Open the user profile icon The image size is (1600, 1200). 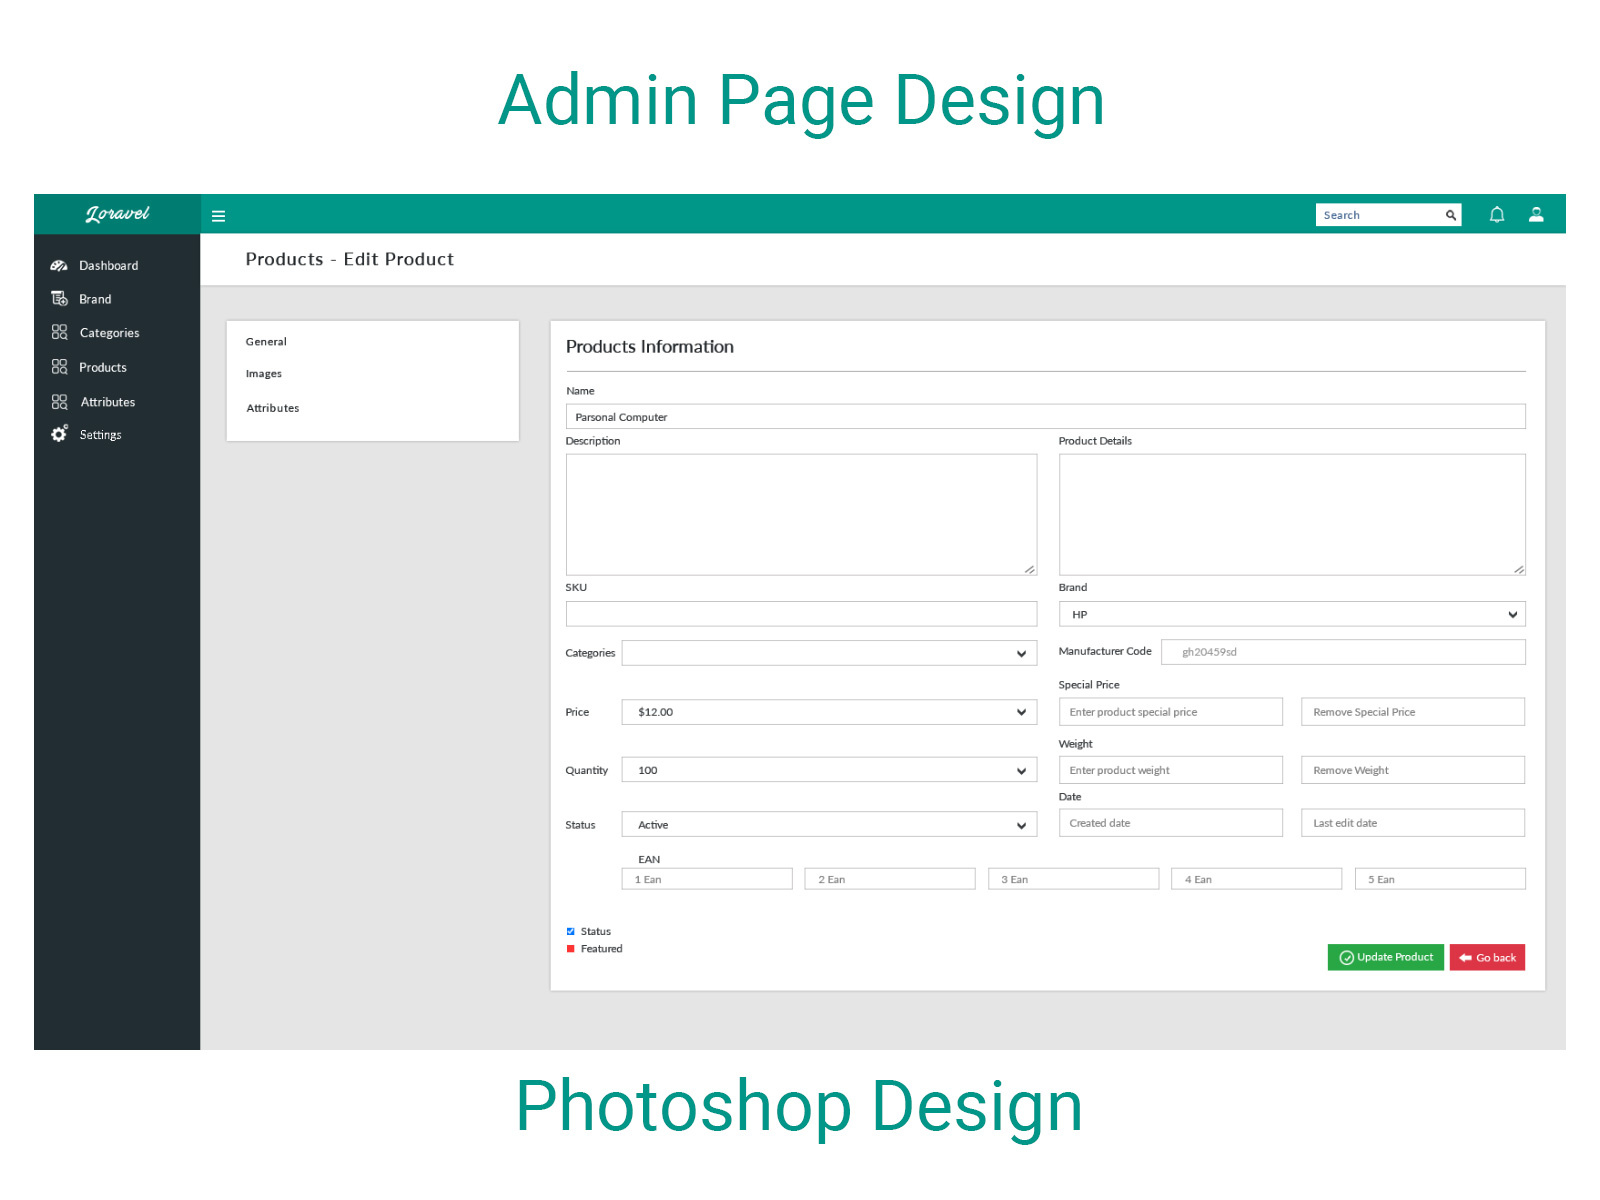(1536, 214)
